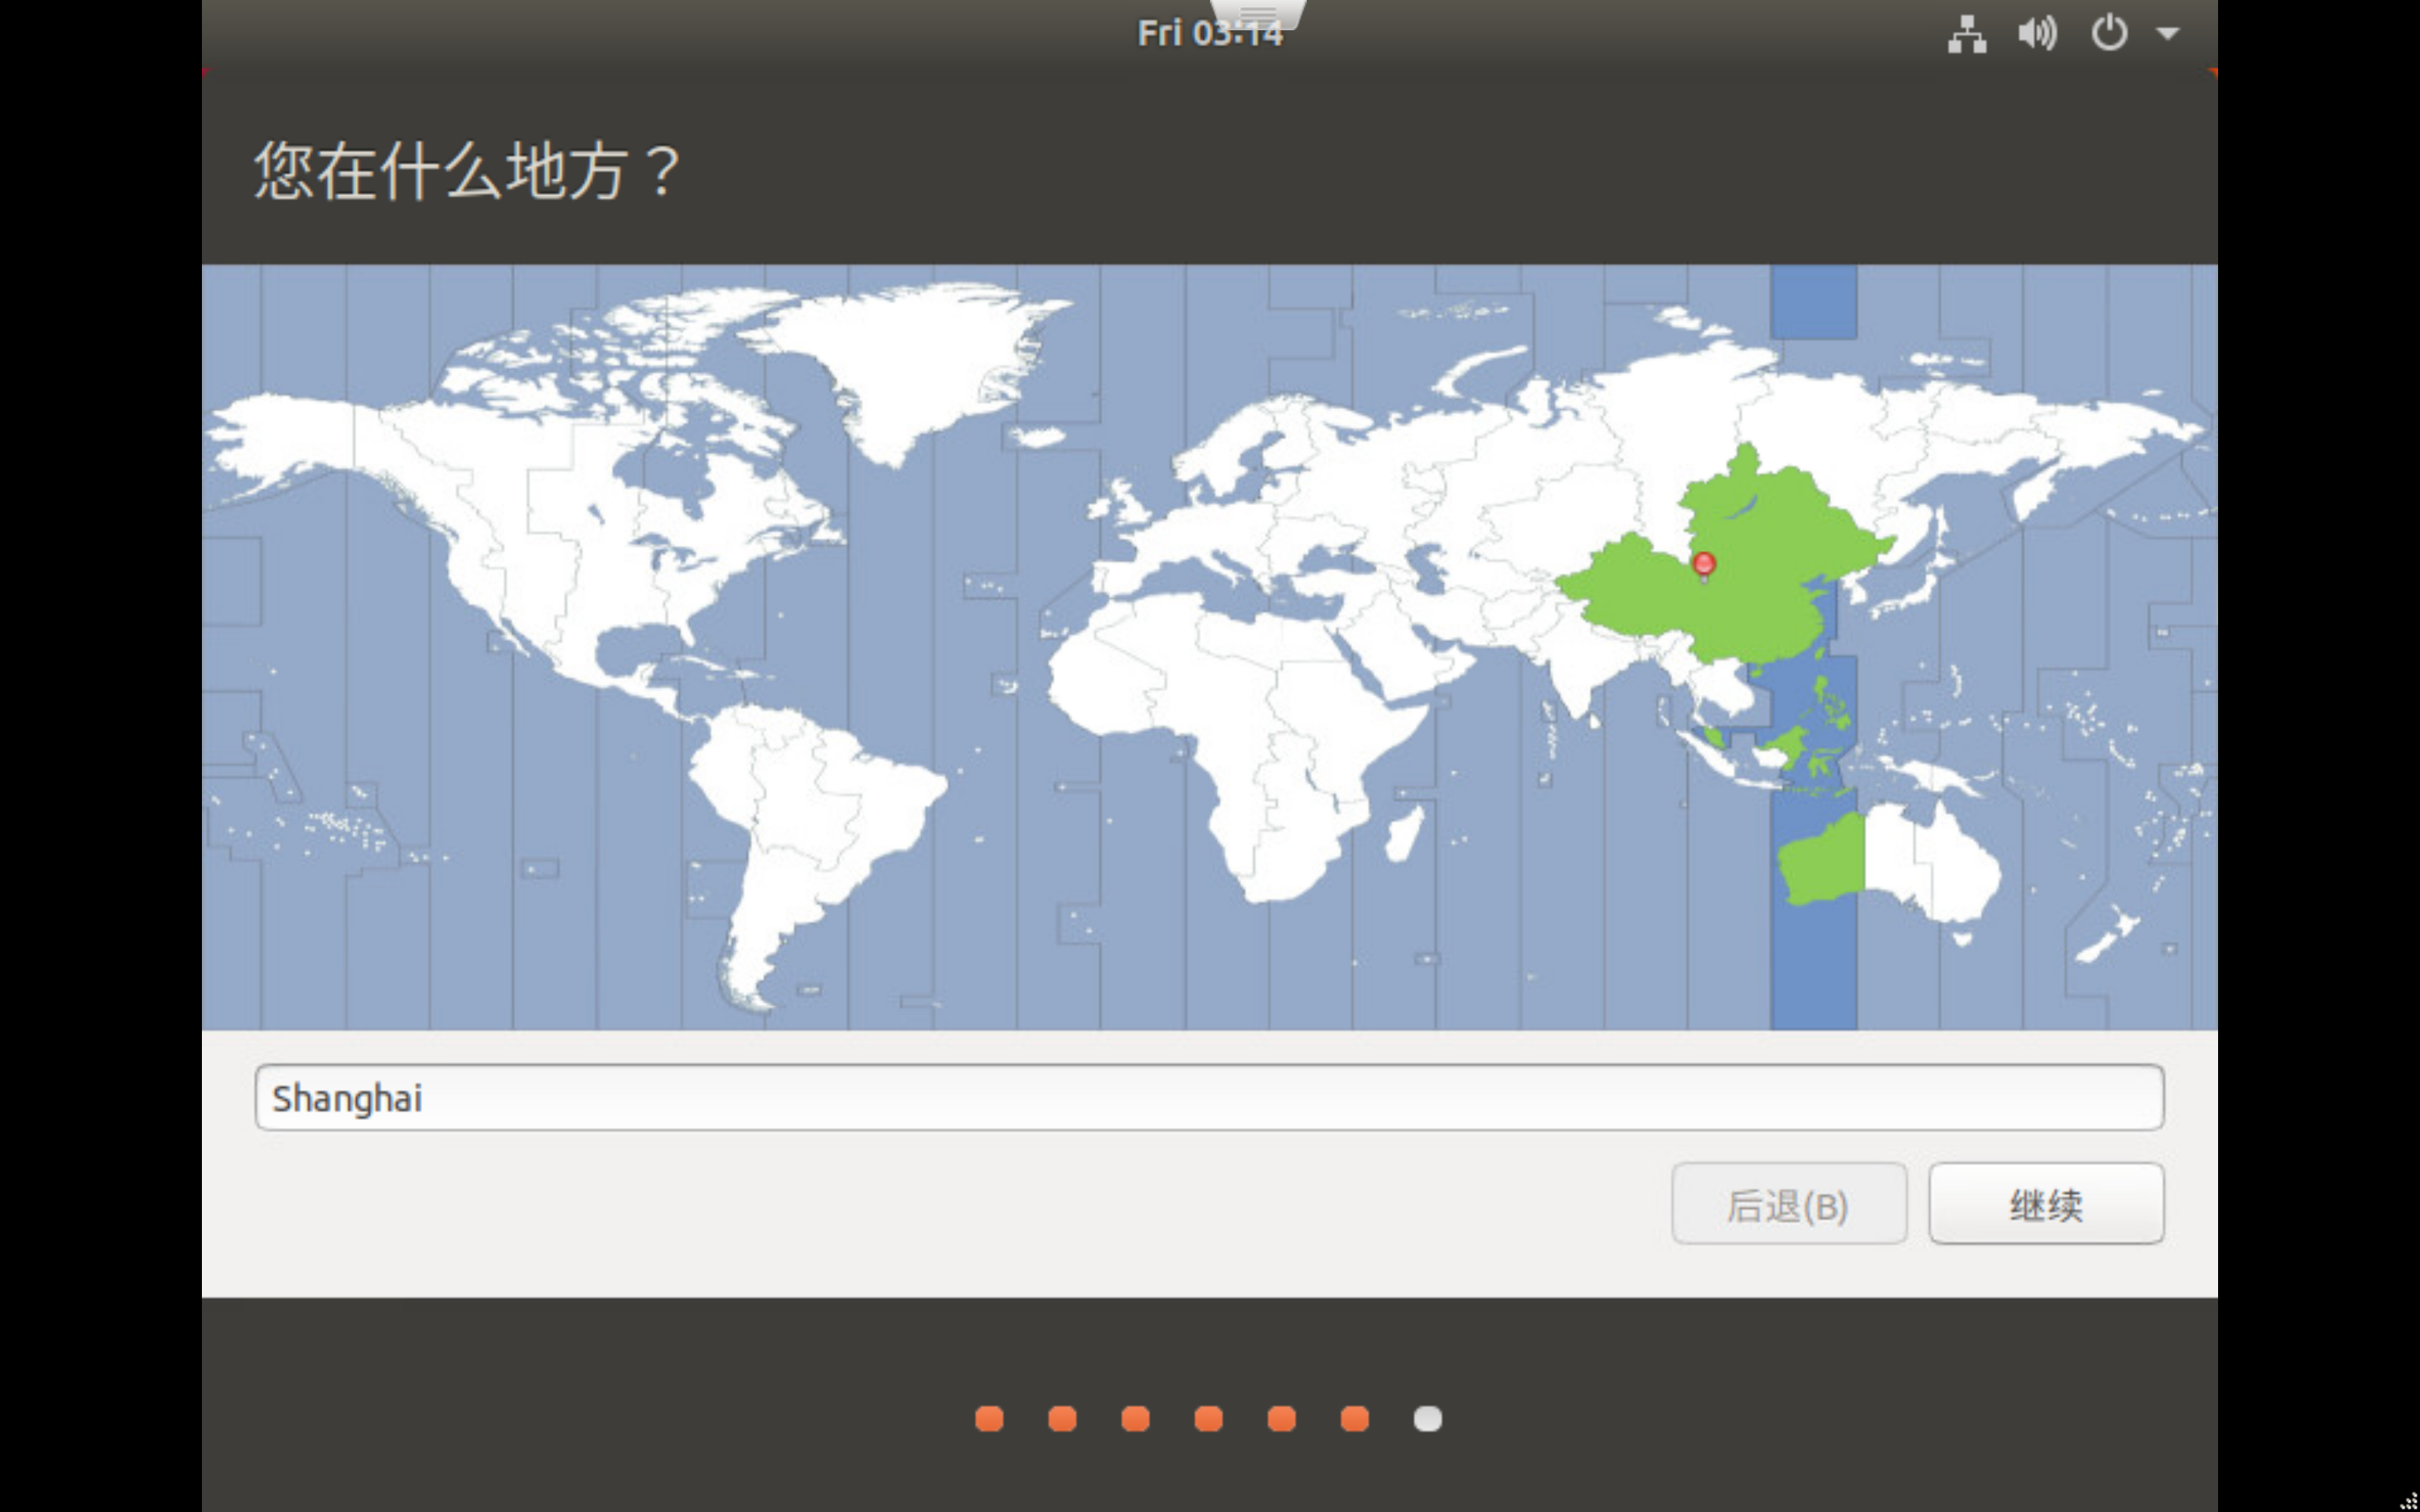The width and height of the screenshot is (2420, 1512).
Task: Click the red location pin on map
Action: (x=1704, y=564)
